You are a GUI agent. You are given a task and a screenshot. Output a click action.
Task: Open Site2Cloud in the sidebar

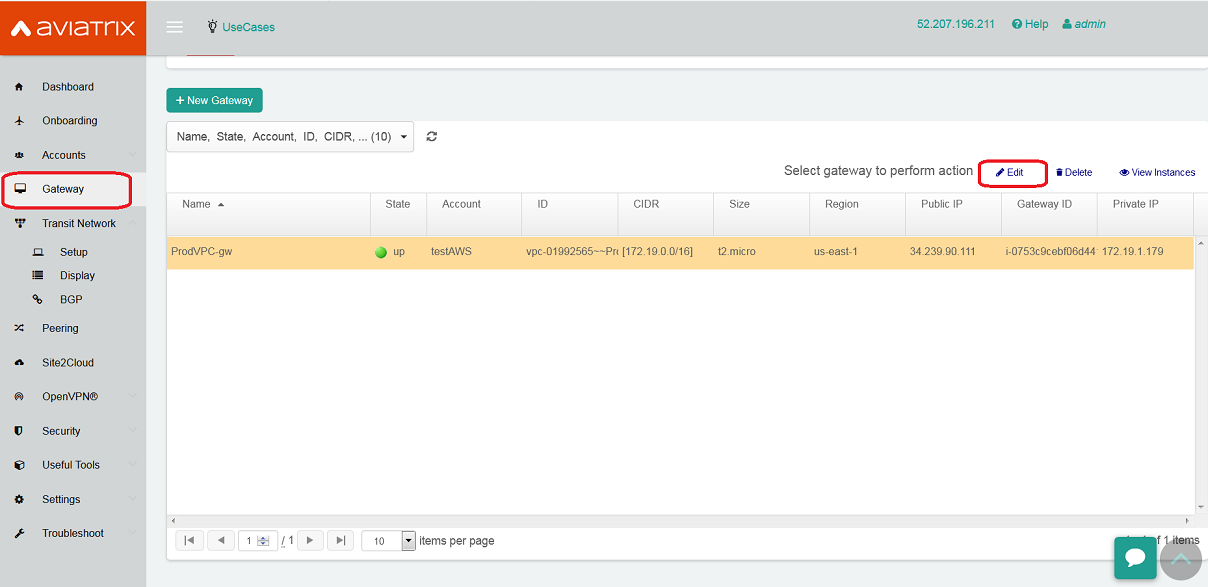click(68, 363)
